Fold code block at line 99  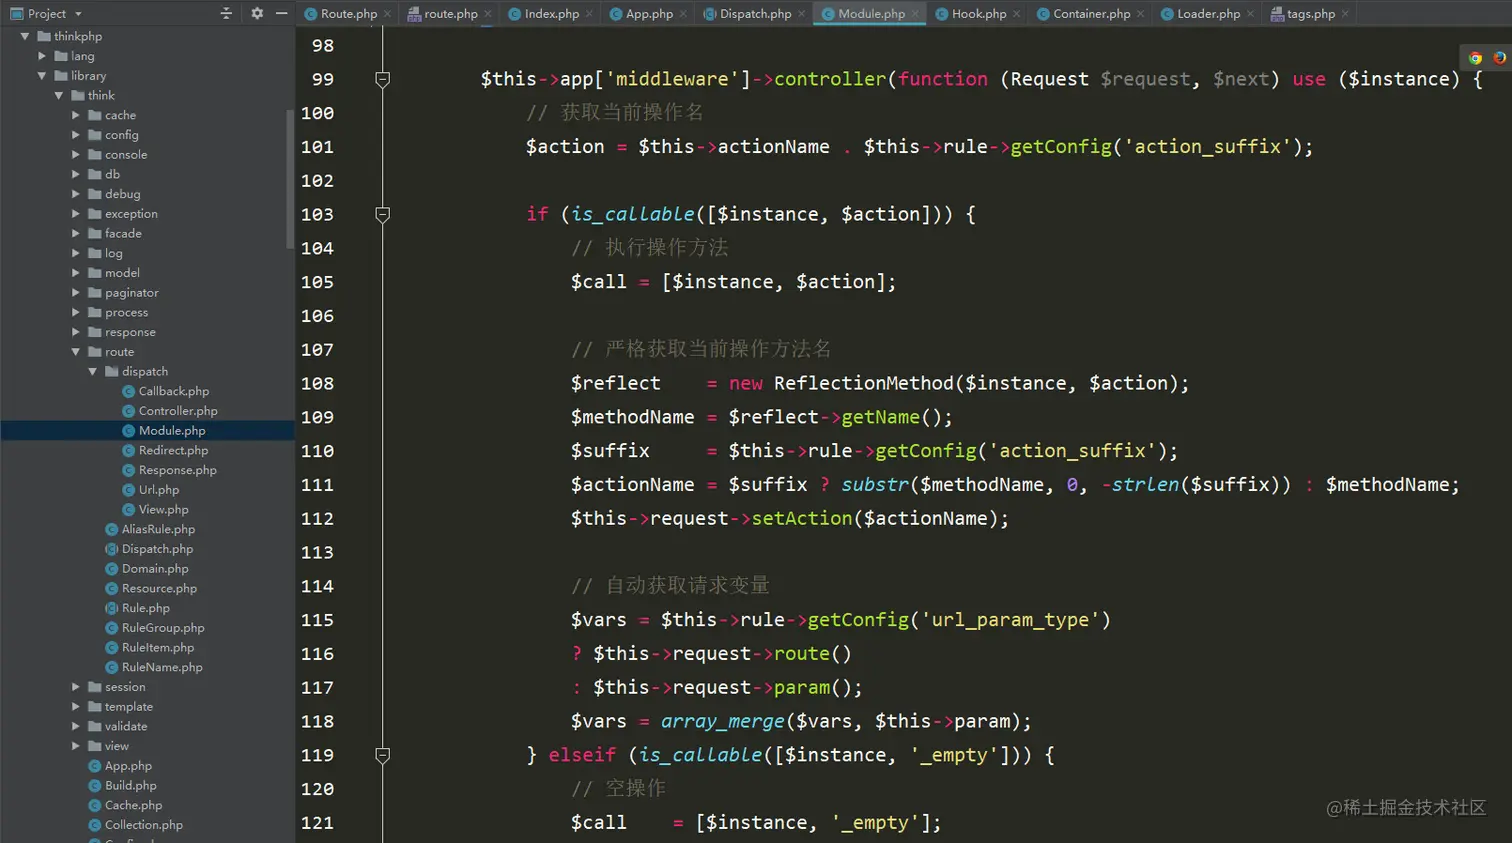(382, 79)
